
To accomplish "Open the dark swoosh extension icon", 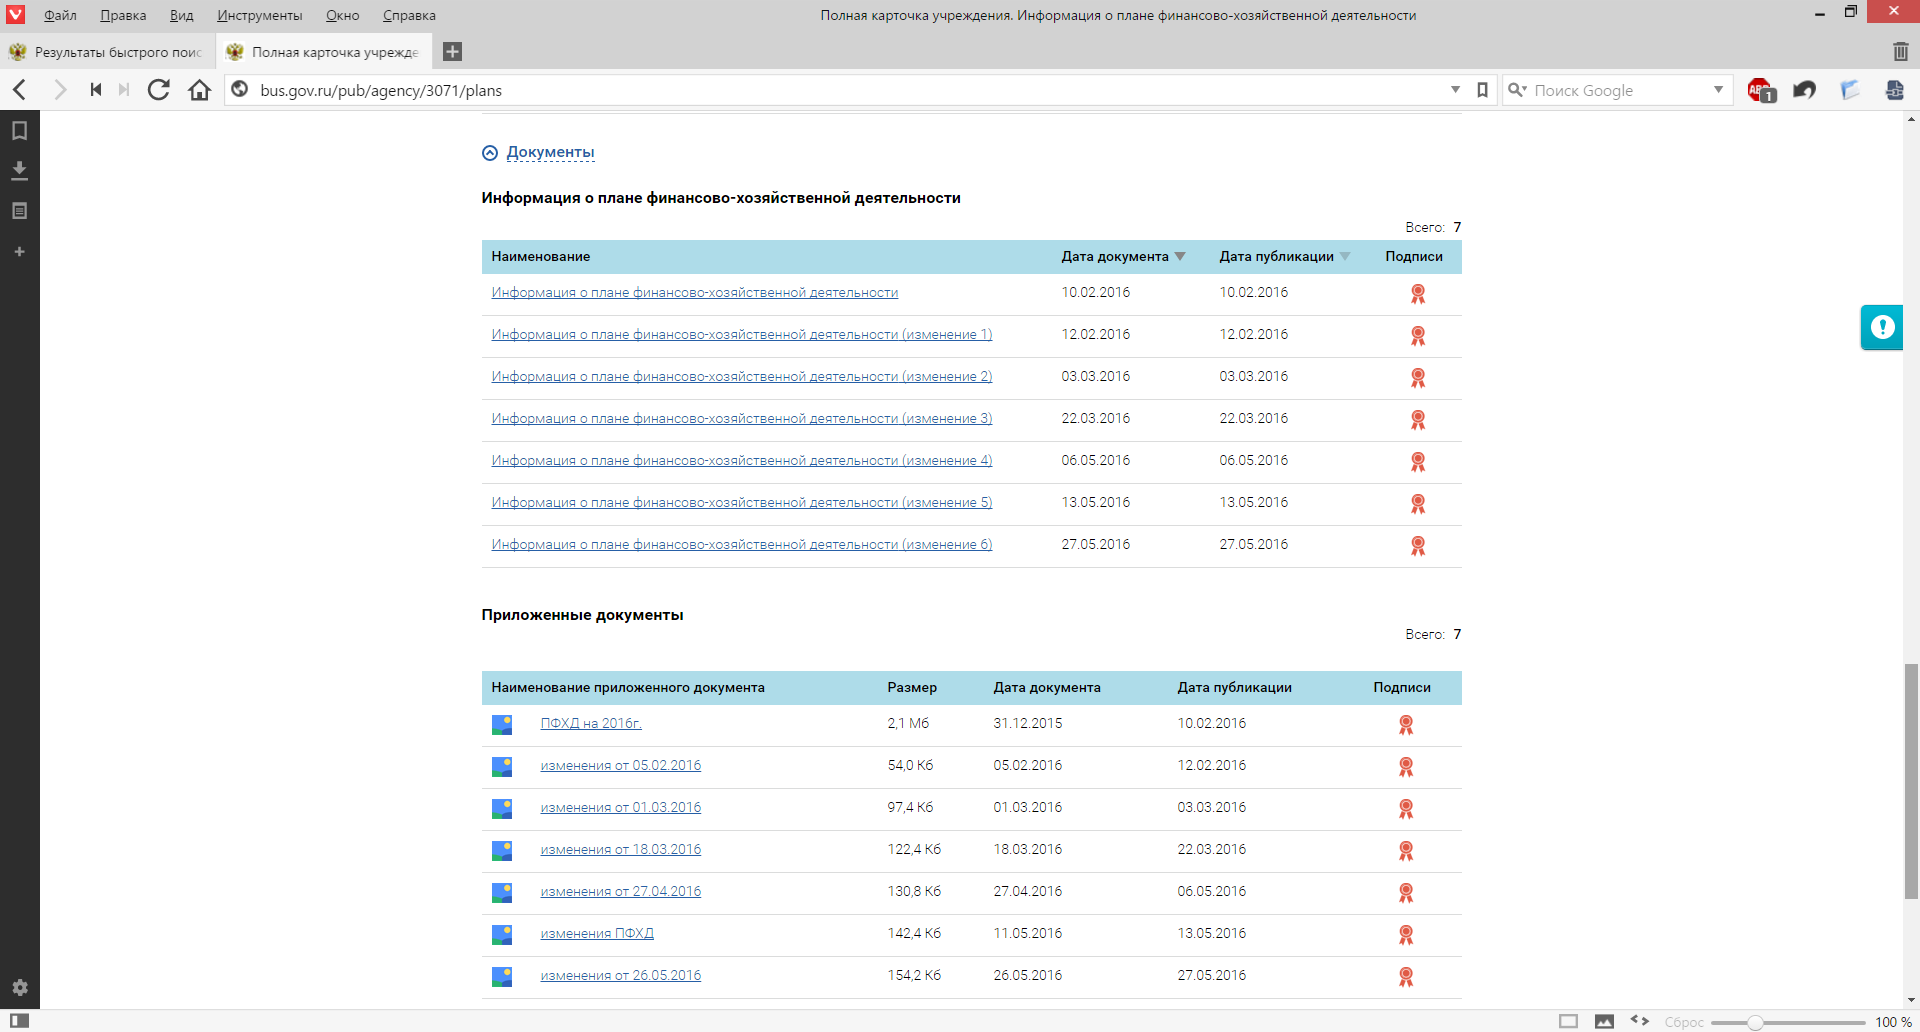I will (x=1805, y=90).
